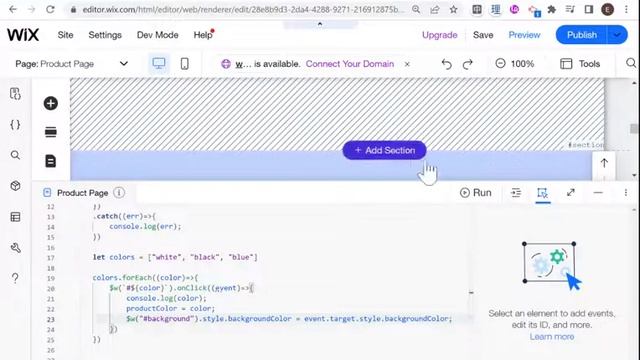Open help question mark in sidebar
640x360 pixels.
pyautogui.click(x=15, y=278)
